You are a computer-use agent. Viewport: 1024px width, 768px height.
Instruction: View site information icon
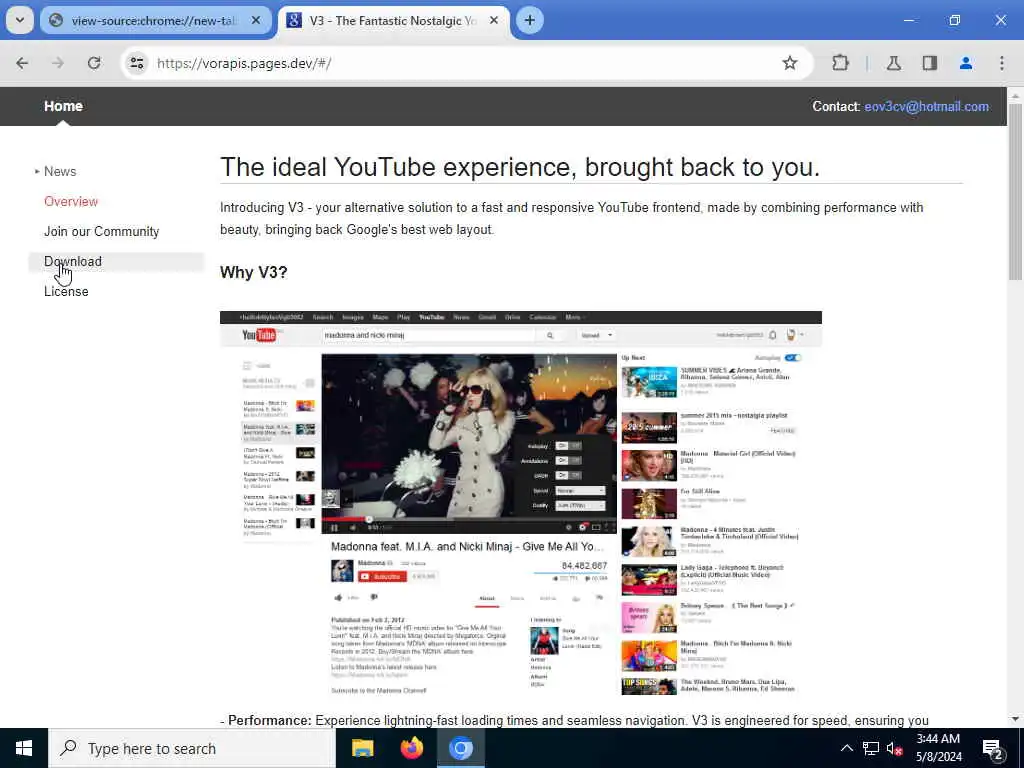(136, 63)
